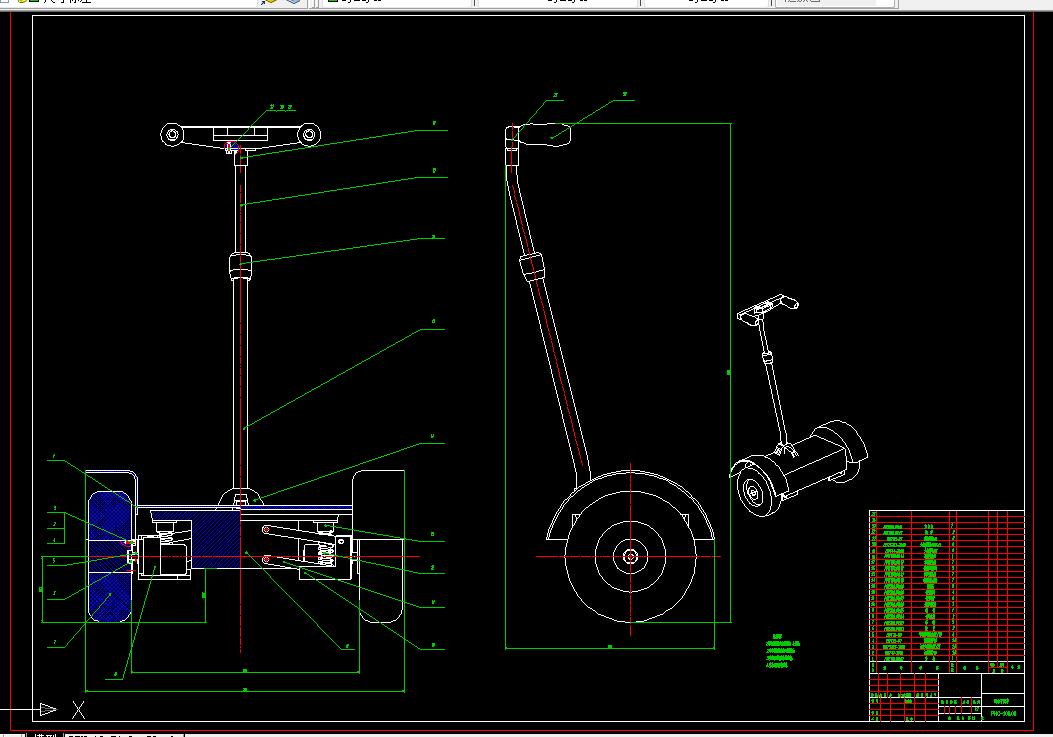Click the drawing number cell in title block
The height and width of the screenshot is (737, 1053).
[x=1003, y=713]
